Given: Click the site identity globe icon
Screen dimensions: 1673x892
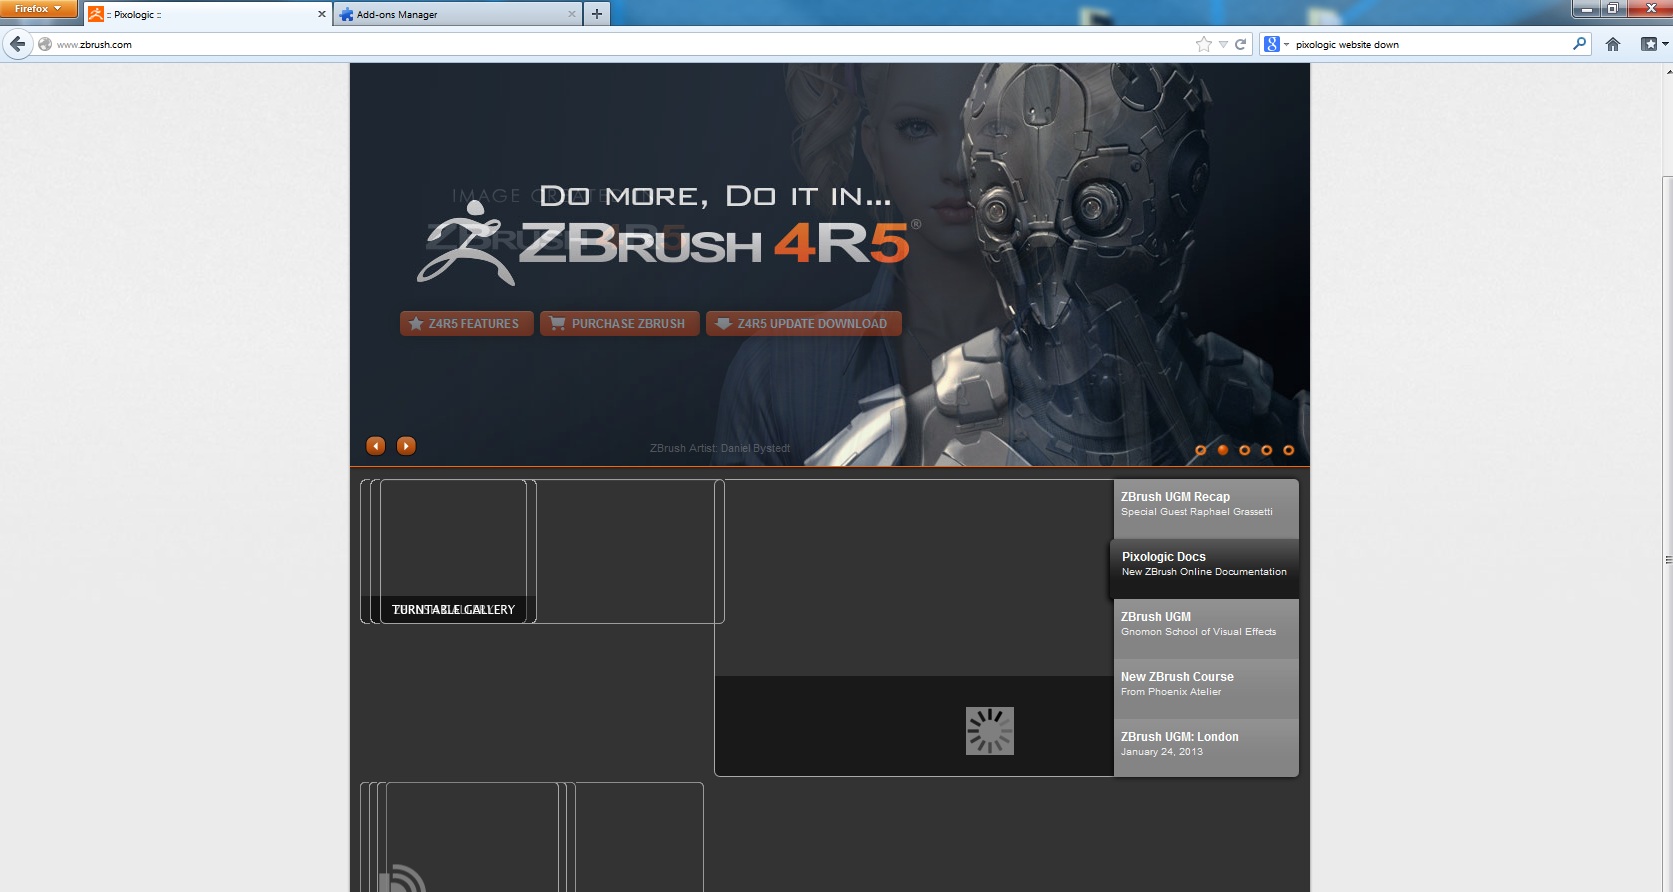Looking at the screenshot, I should pyautogui.click(x=45, y=44).
